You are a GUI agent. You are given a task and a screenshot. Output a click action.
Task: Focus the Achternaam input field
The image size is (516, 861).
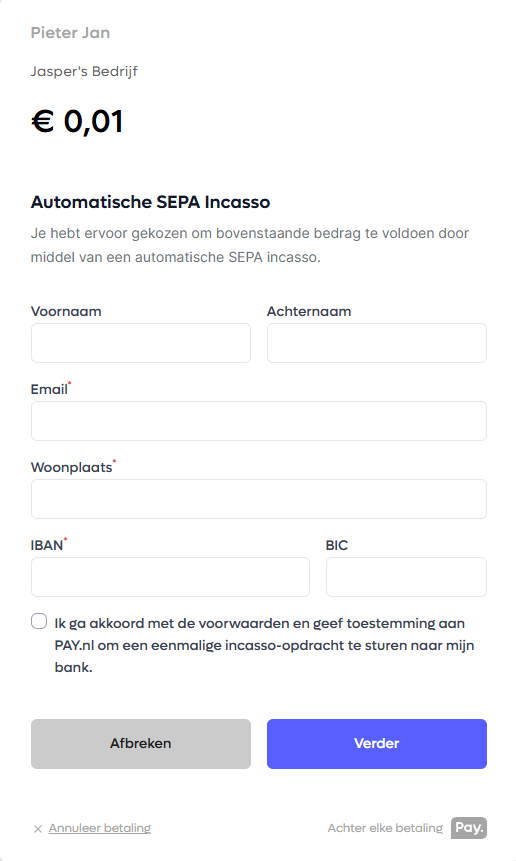coord(377,343)
